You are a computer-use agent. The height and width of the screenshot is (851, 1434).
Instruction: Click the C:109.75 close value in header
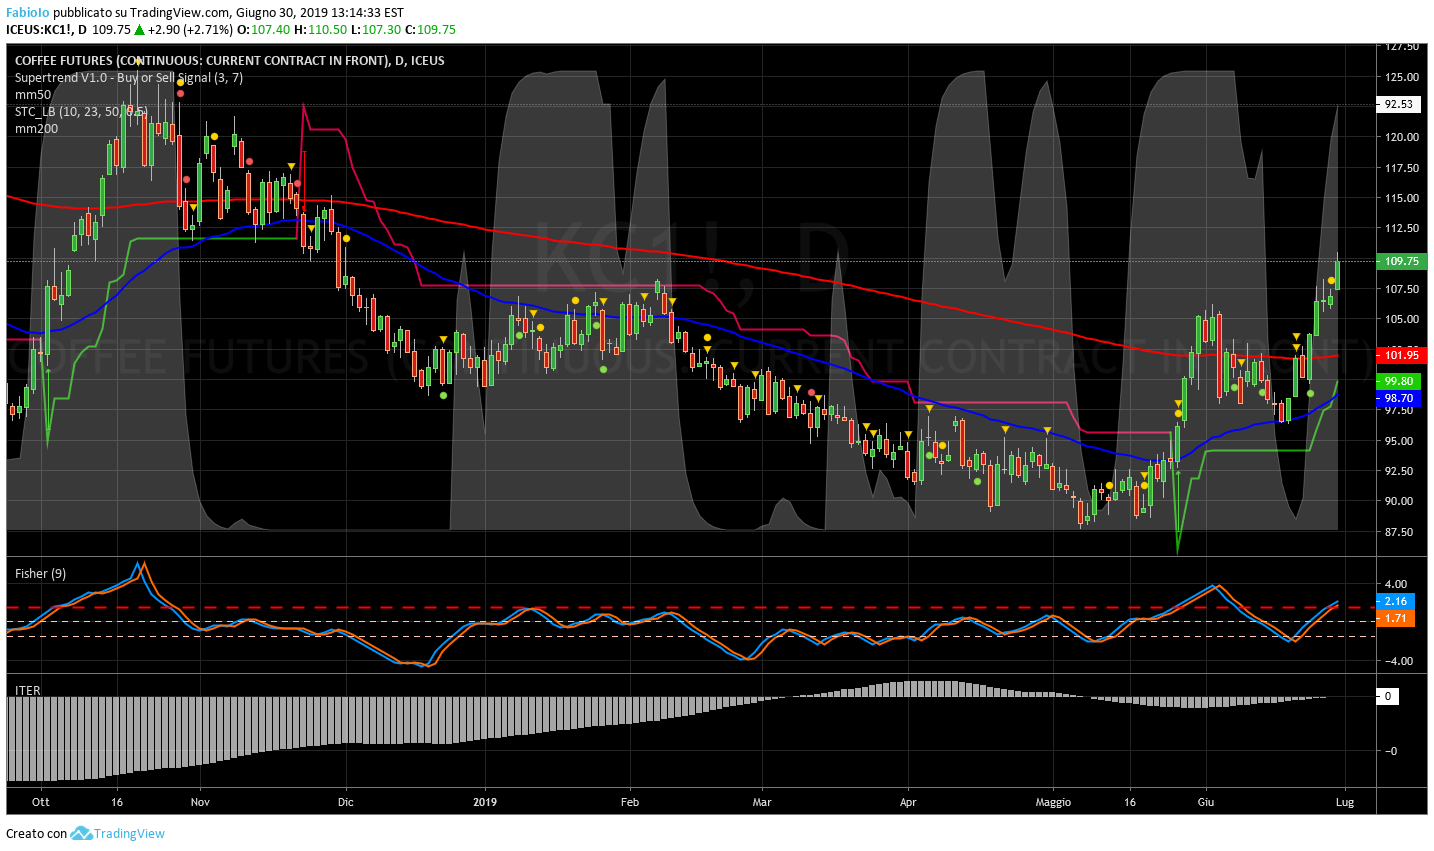(x=430, y=30)
